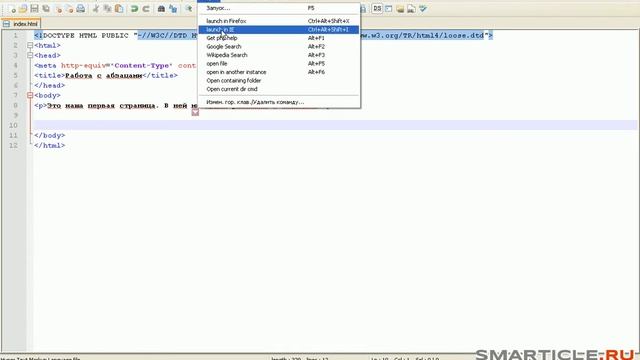
Task: Click the opening <html> tag on line 2
Action: (47, 45)
